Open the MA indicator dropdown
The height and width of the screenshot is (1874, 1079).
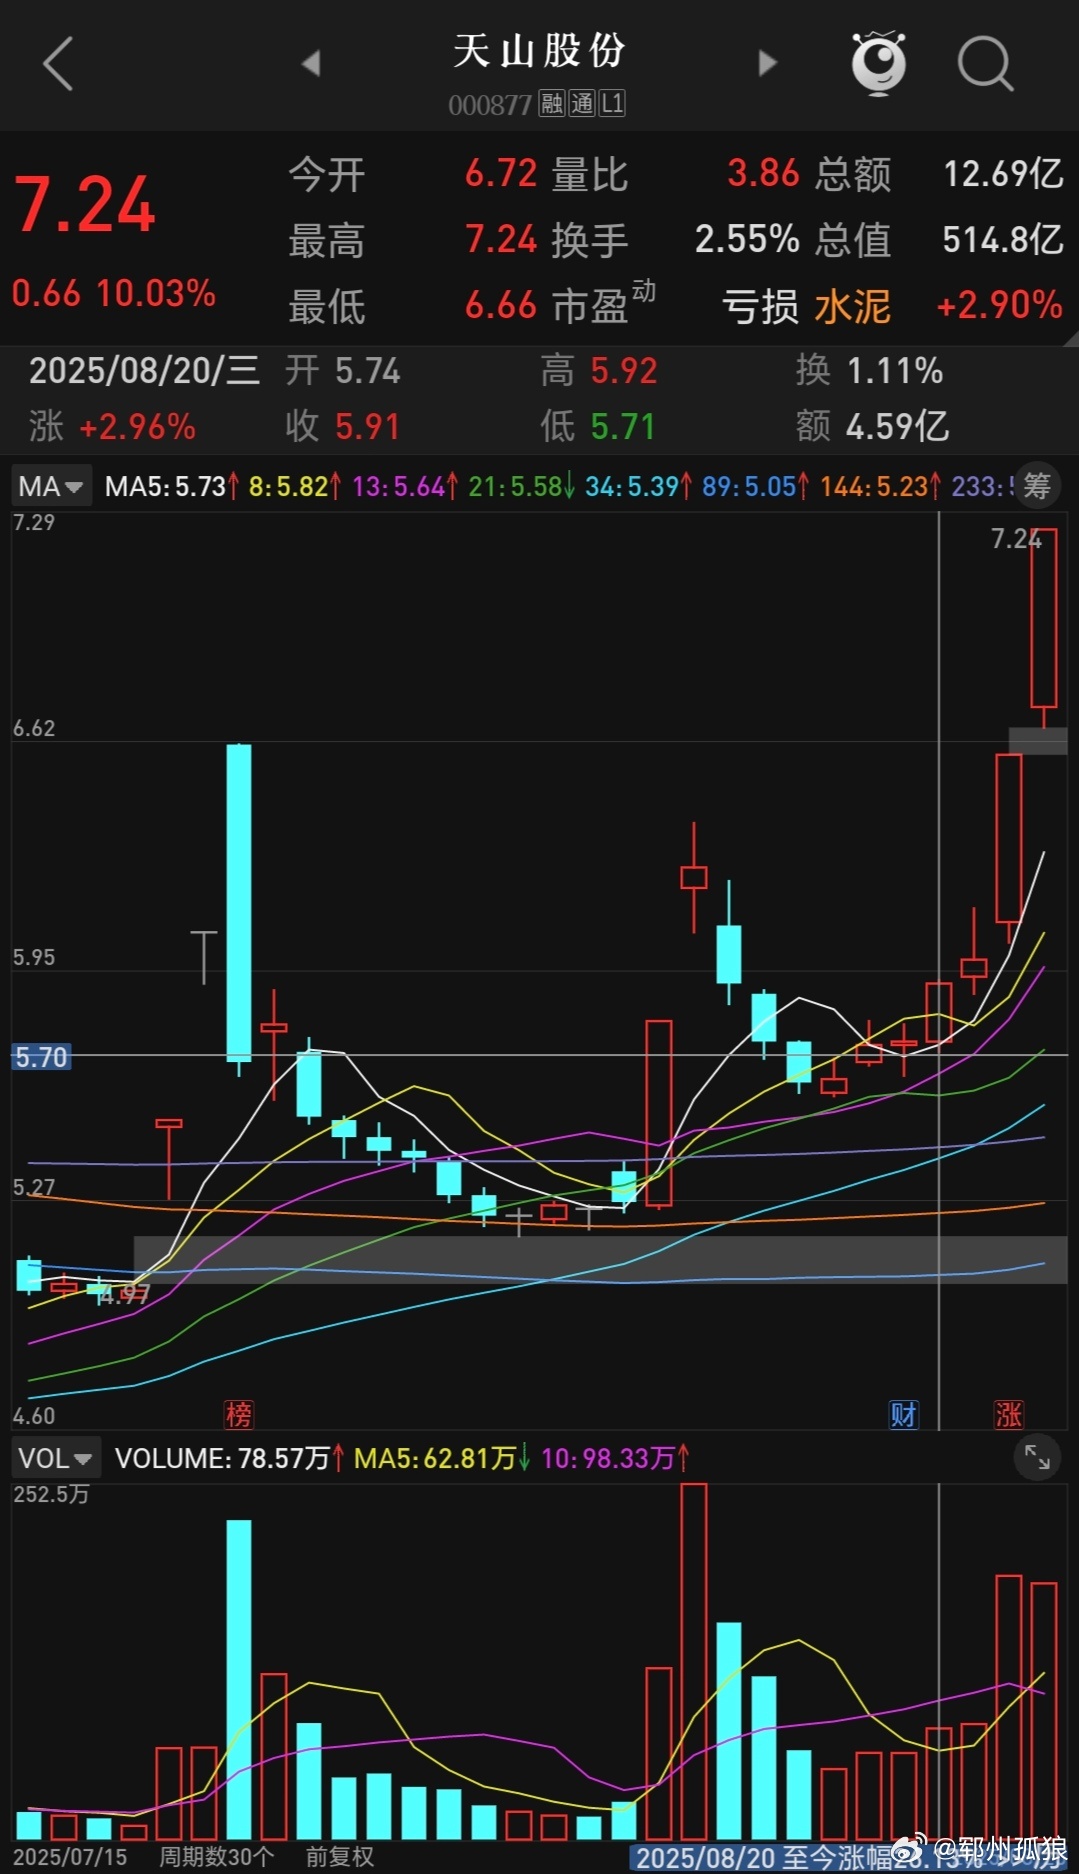pos(51,487)
